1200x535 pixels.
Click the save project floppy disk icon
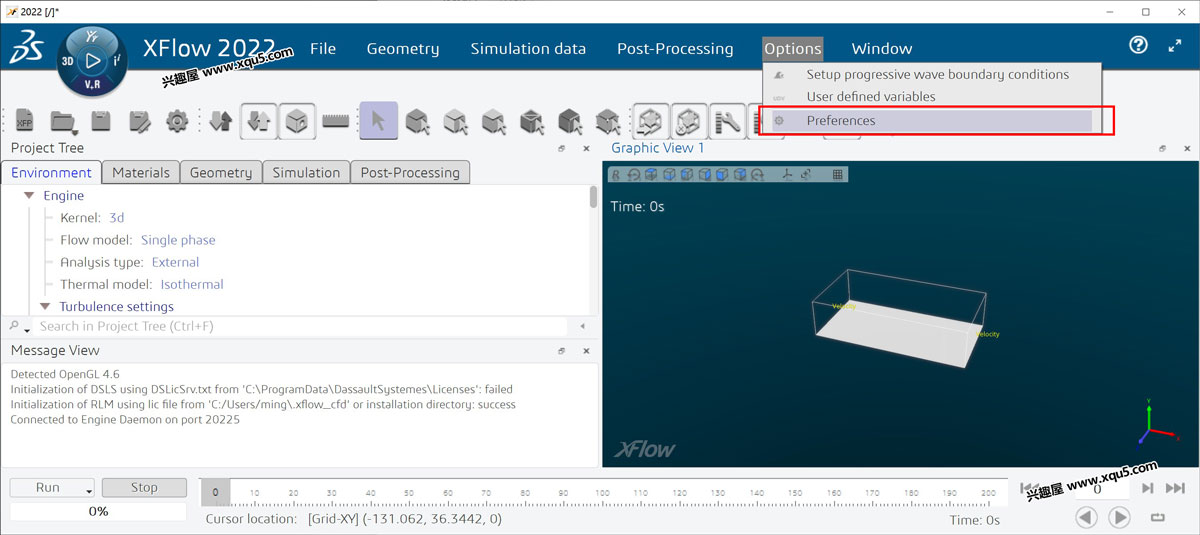pos(101,122)
